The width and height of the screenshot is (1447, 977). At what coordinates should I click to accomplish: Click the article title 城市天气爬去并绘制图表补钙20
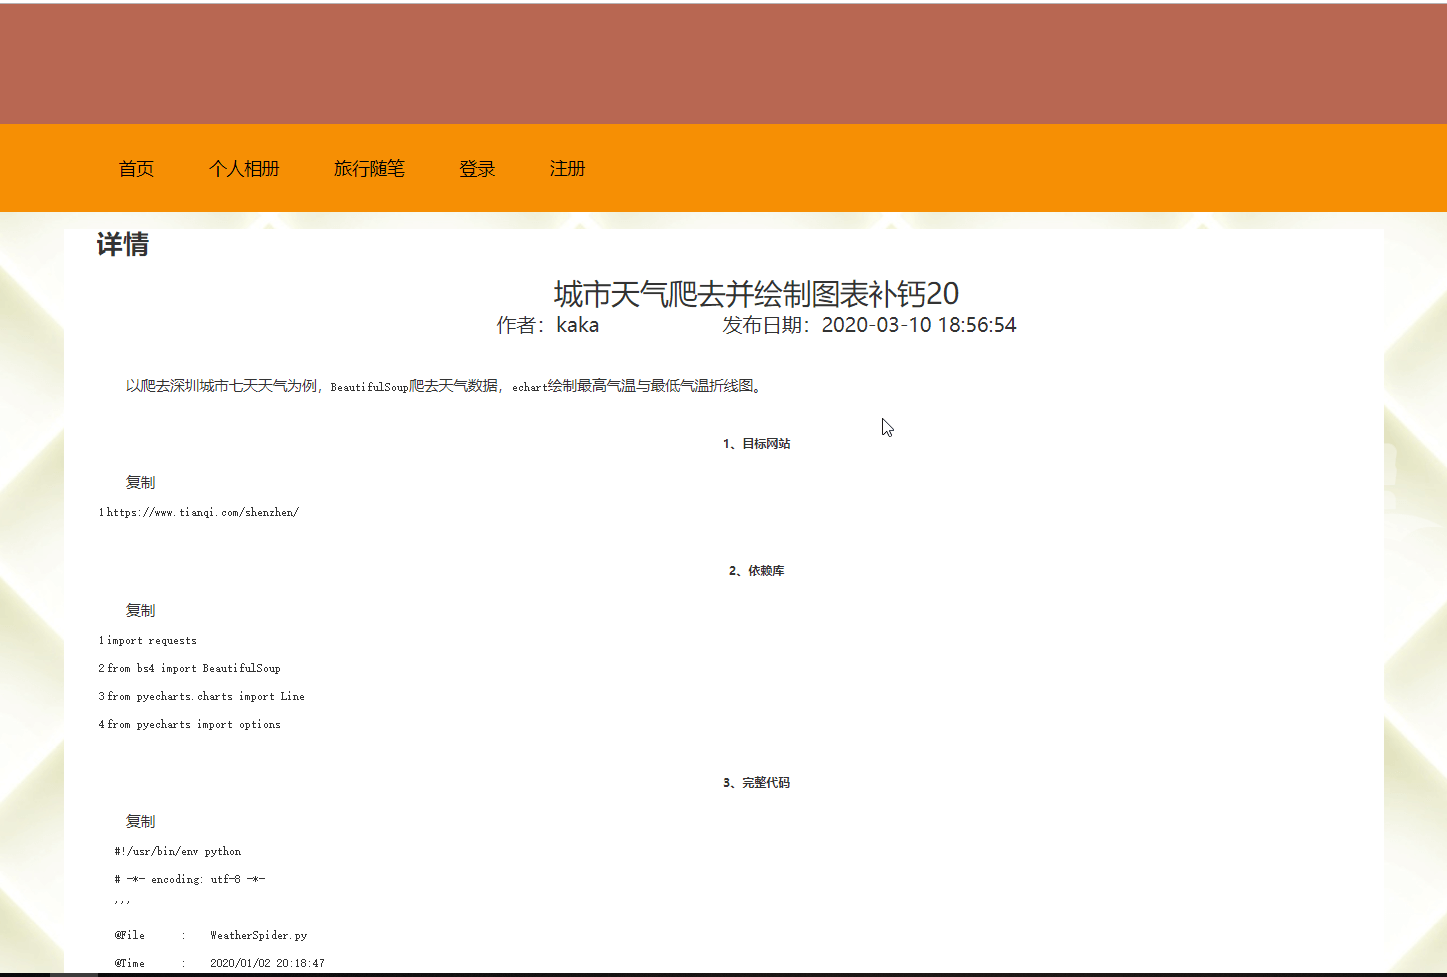(x=756, y=294)
